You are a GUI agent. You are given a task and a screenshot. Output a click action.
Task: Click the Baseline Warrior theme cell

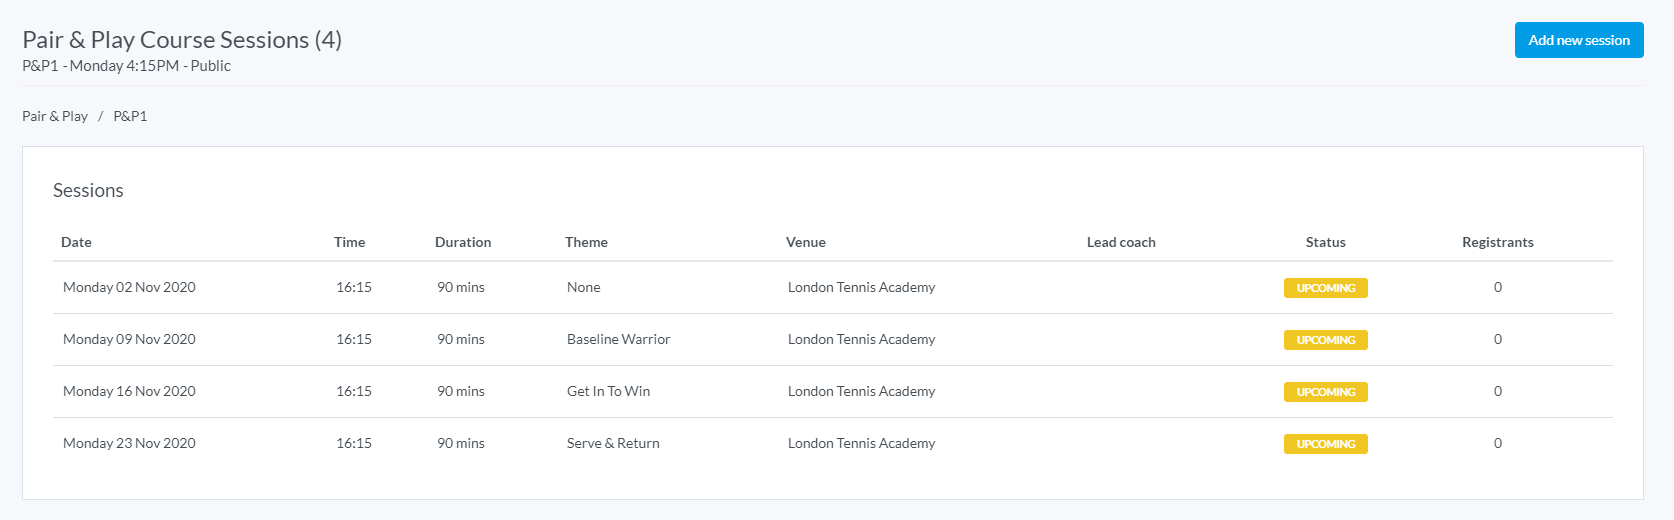tap(618, 339)
